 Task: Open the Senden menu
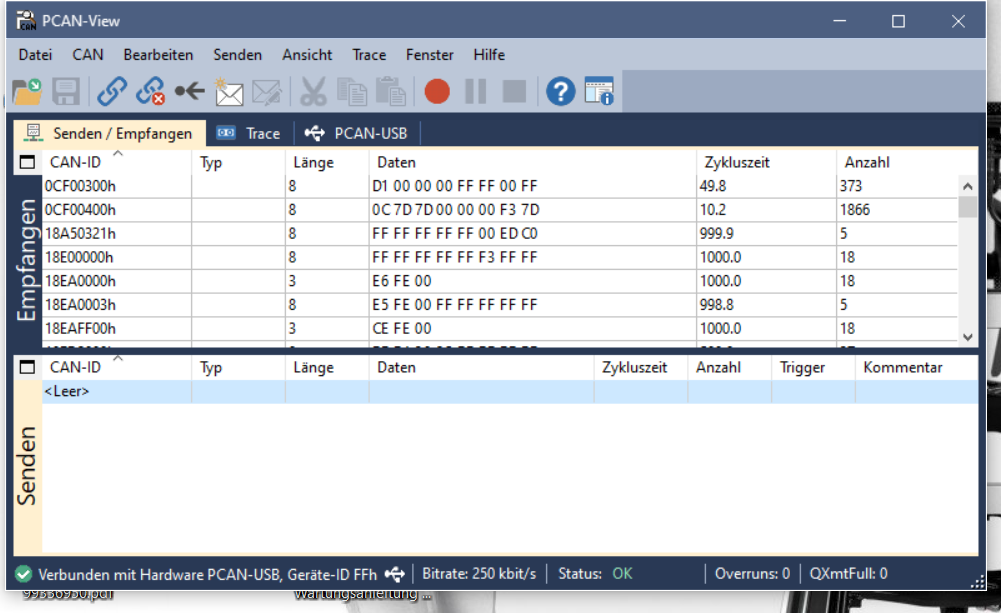[237, 55]
